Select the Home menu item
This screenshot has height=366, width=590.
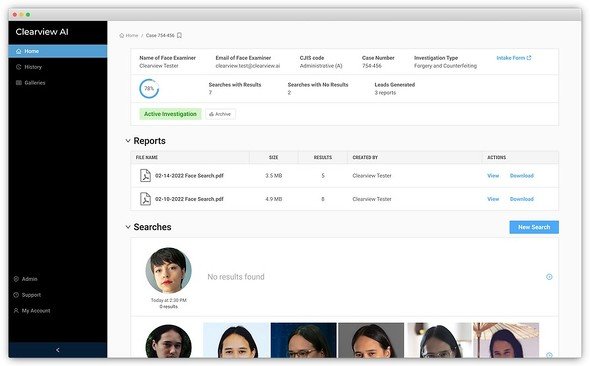58,51
